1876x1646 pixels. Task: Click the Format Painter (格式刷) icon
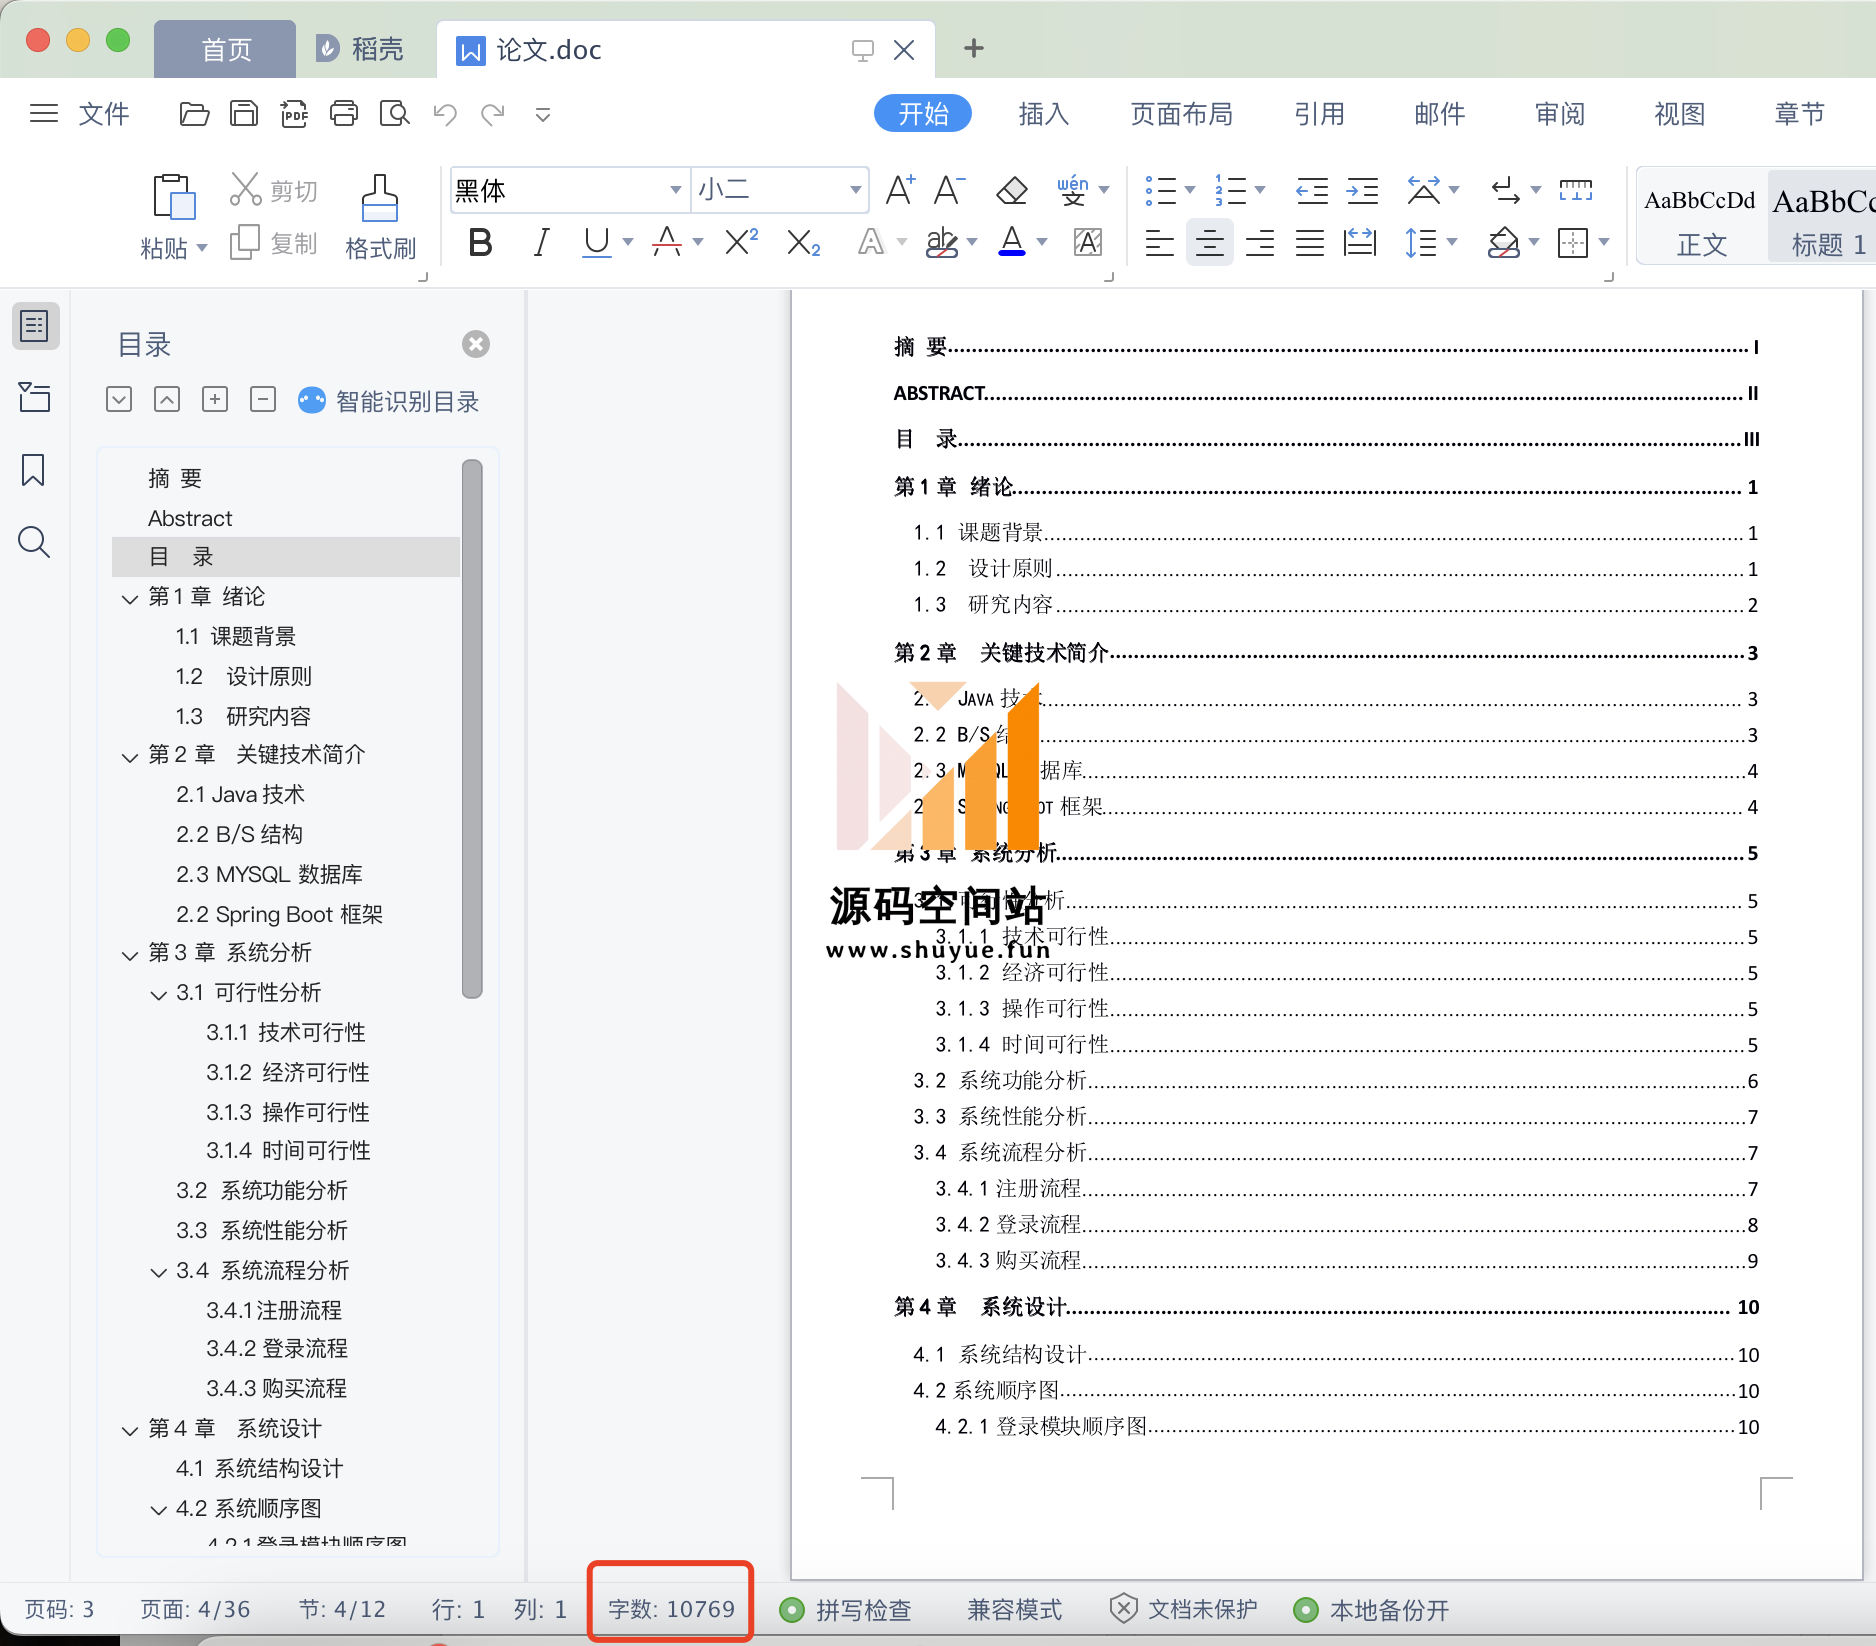[x=379, y=199]
